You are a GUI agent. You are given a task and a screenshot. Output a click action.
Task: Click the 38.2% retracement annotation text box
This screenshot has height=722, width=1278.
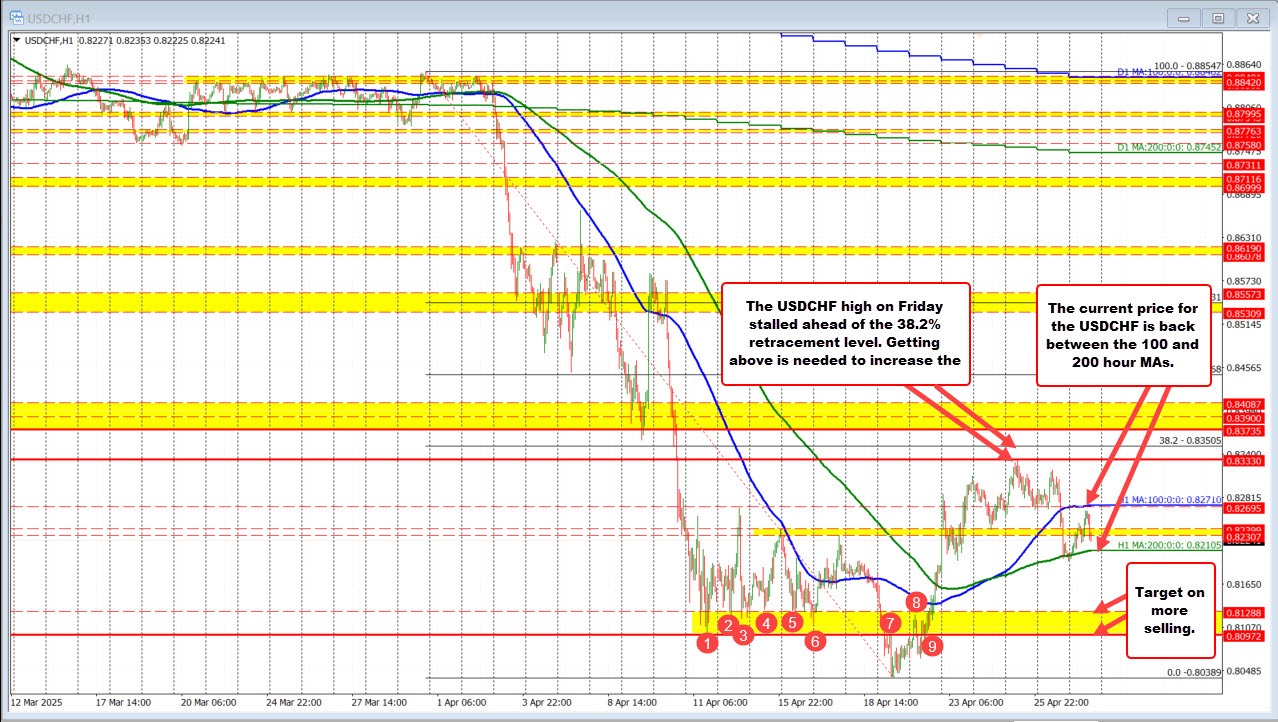[846, 333]
